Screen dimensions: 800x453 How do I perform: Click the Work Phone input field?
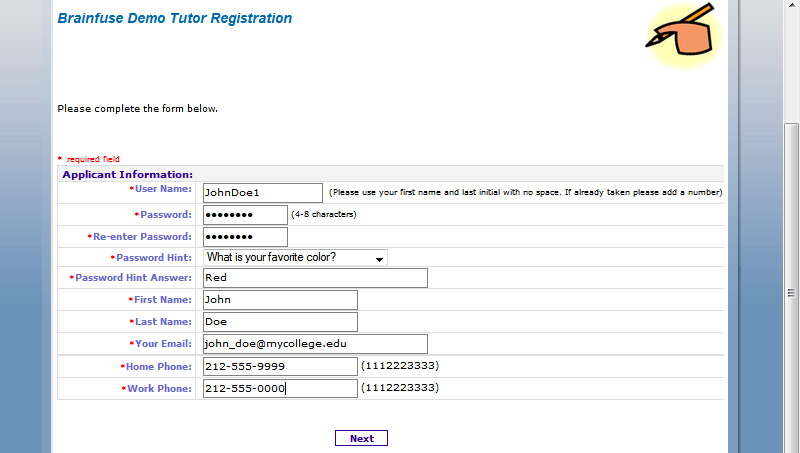point(279,388)
